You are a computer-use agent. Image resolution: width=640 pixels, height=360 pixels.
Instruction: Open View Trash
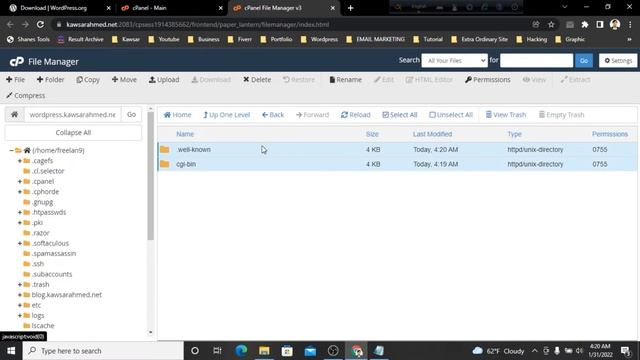click(506, 115)
